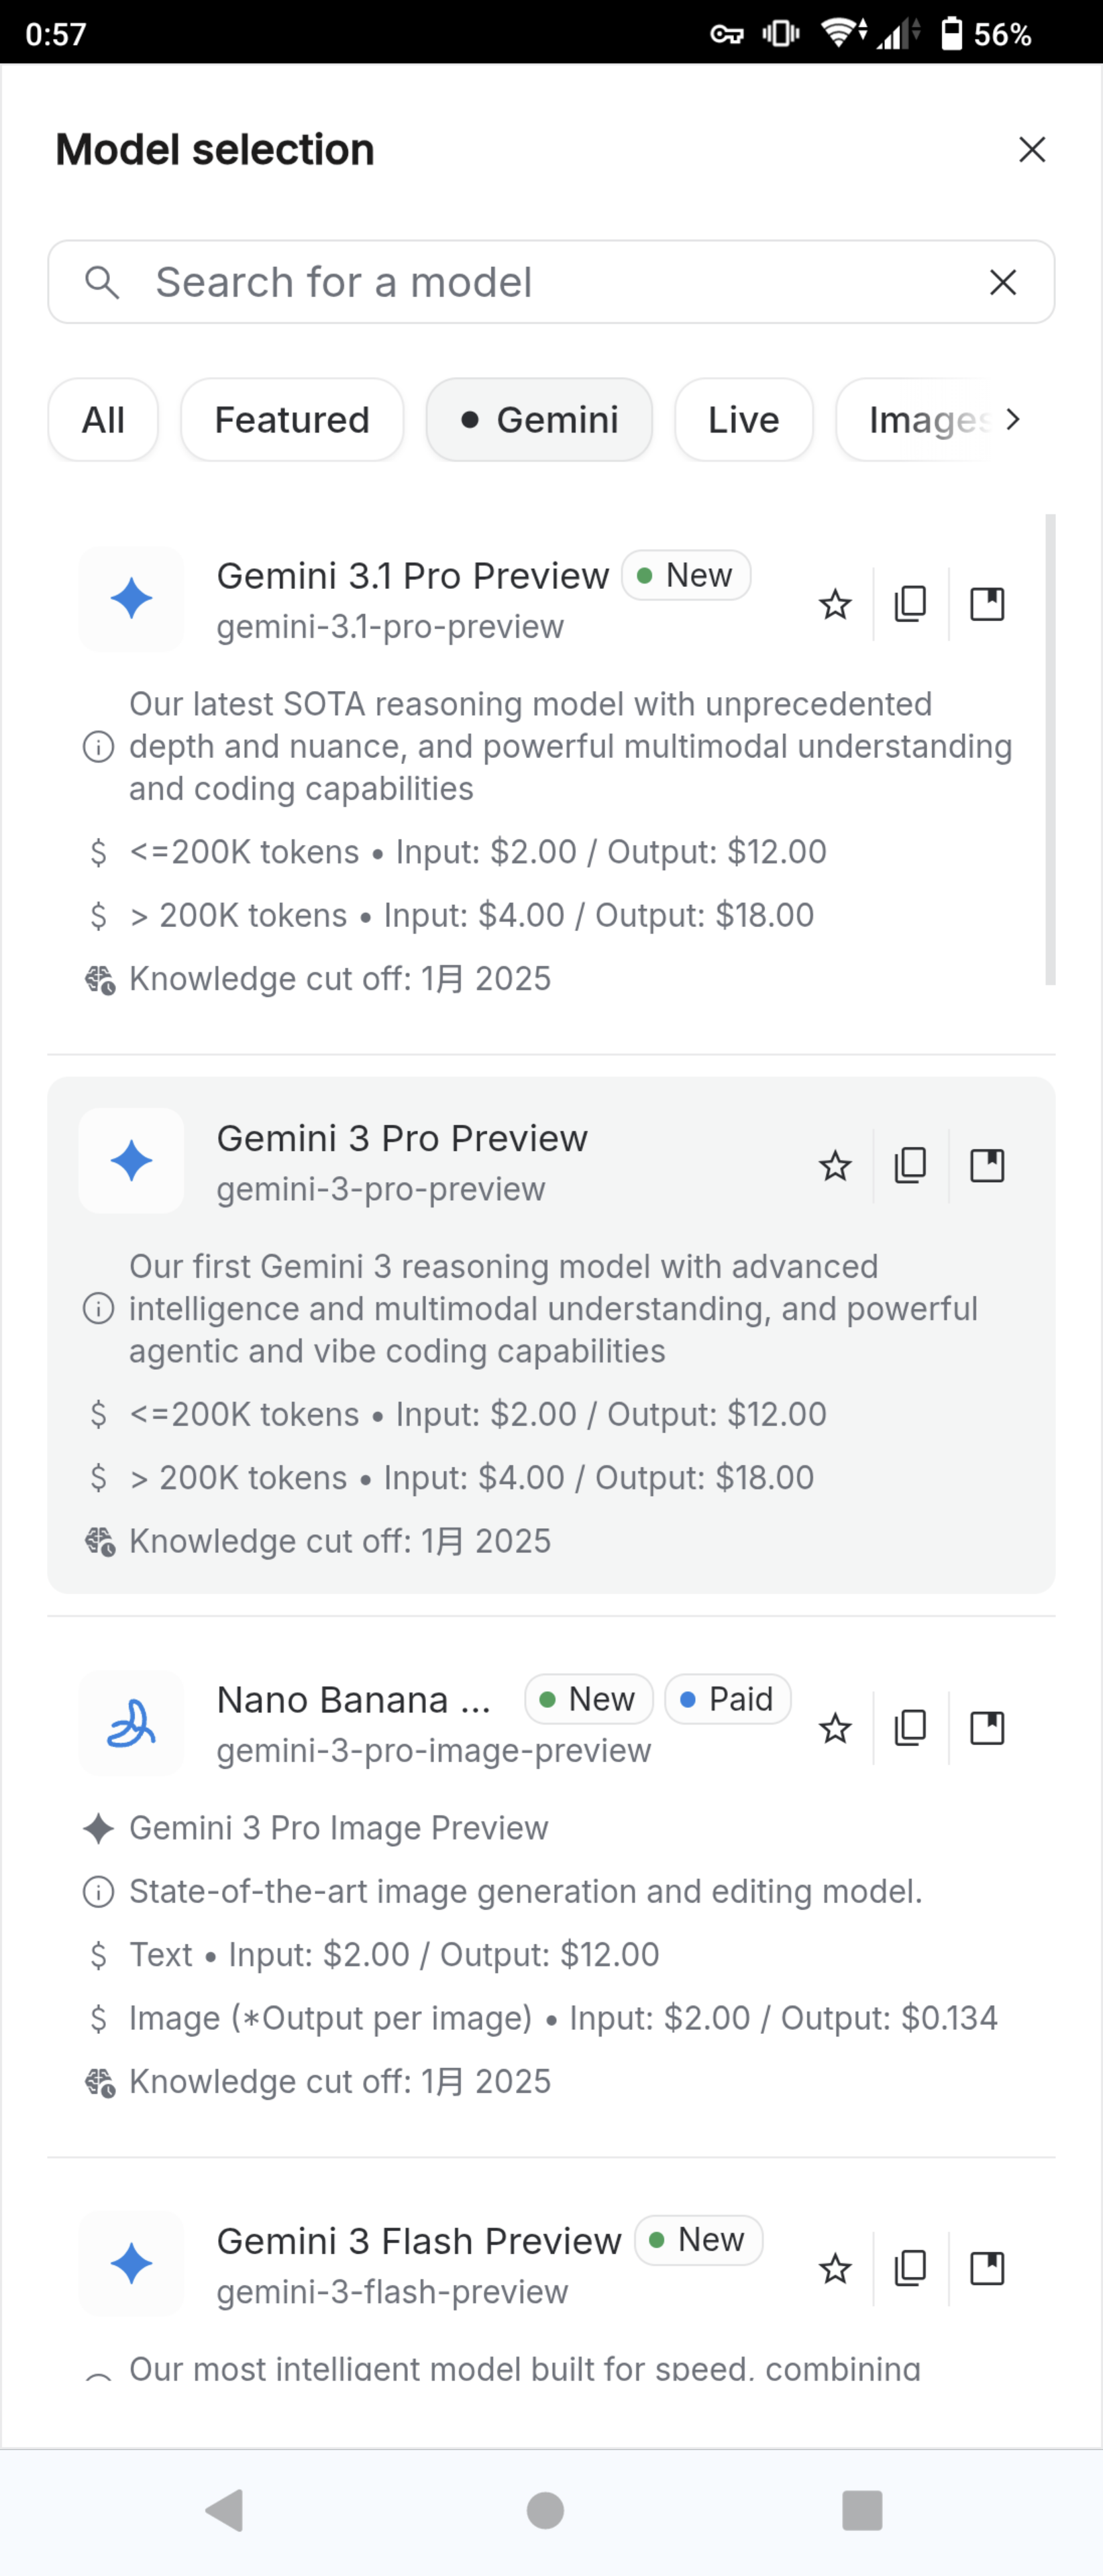Open Gemini 3 Pro Preview details icon
The image size is (1103, 2576).
tap(987, 1166)
